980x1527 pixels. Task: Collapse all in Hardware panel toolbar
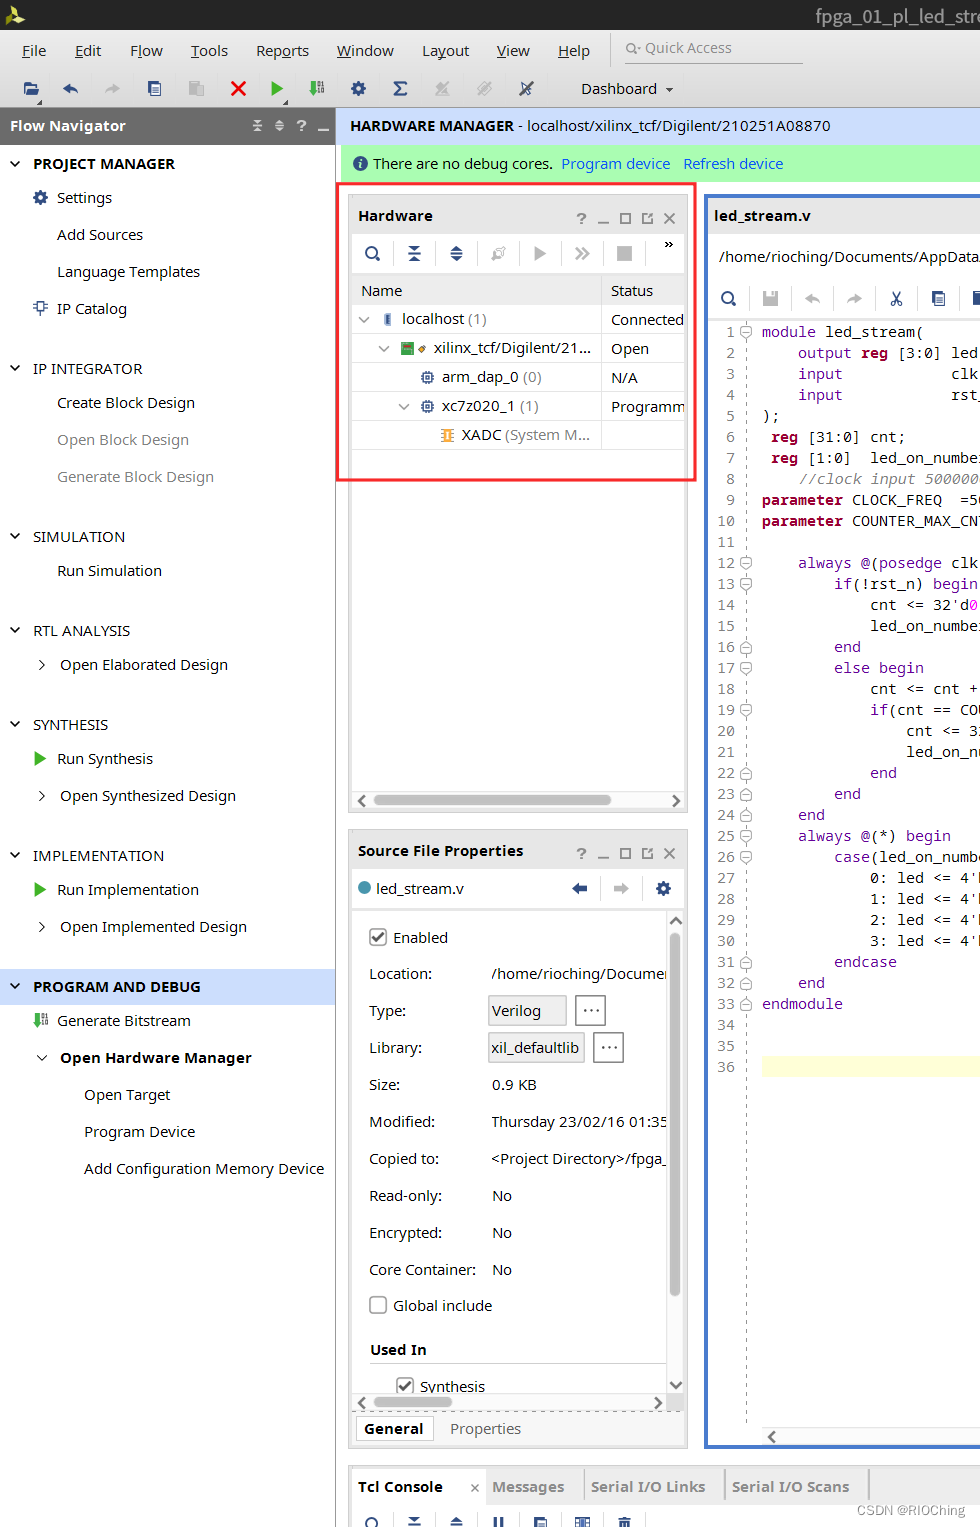tap(414, 254)
